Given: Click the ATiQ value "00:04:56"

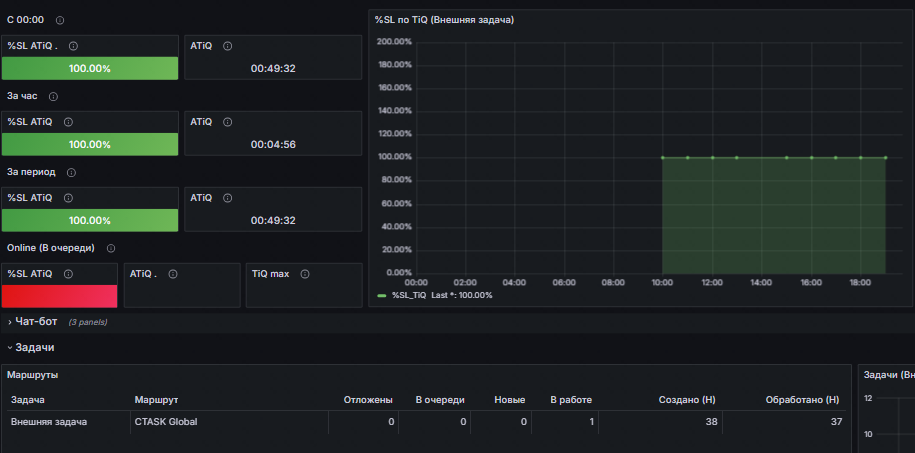Looking at the screenshot, I should [273, 144].
